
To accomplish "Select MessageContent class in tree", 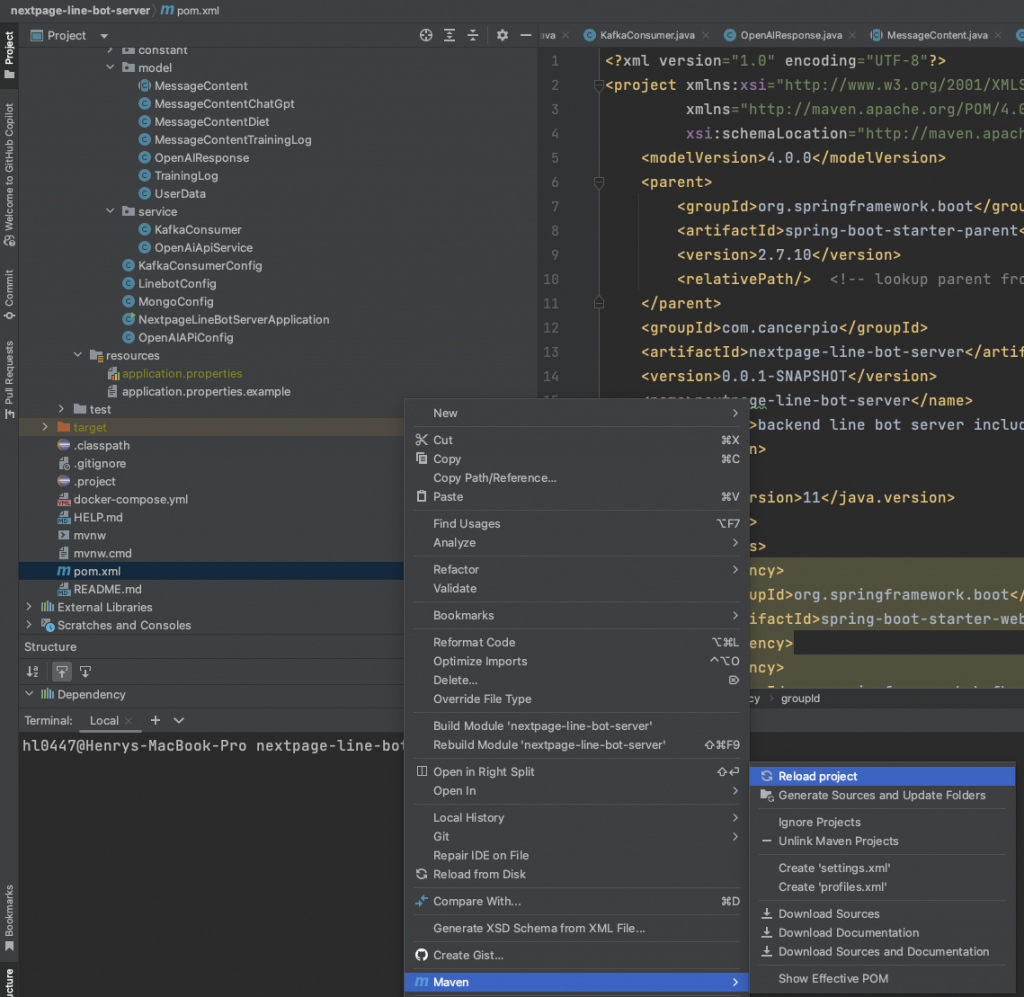I will 200,86.
